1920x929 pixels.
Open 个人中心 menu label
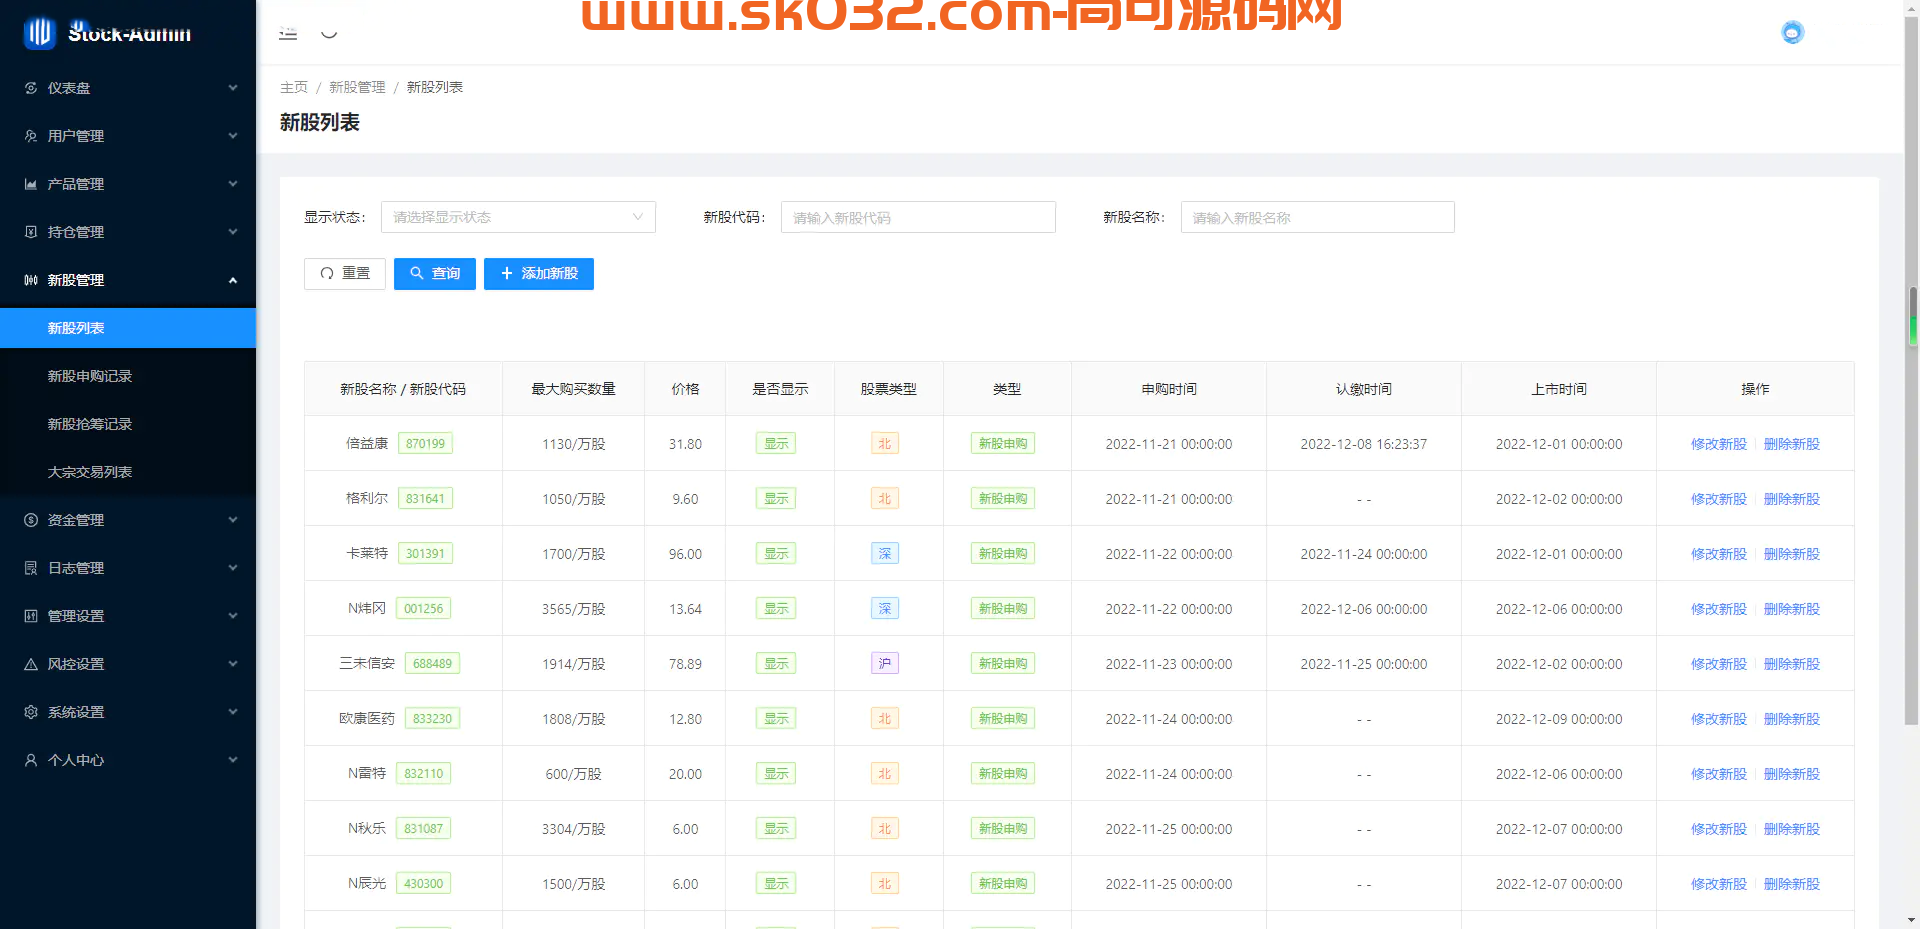coord(76,760)
